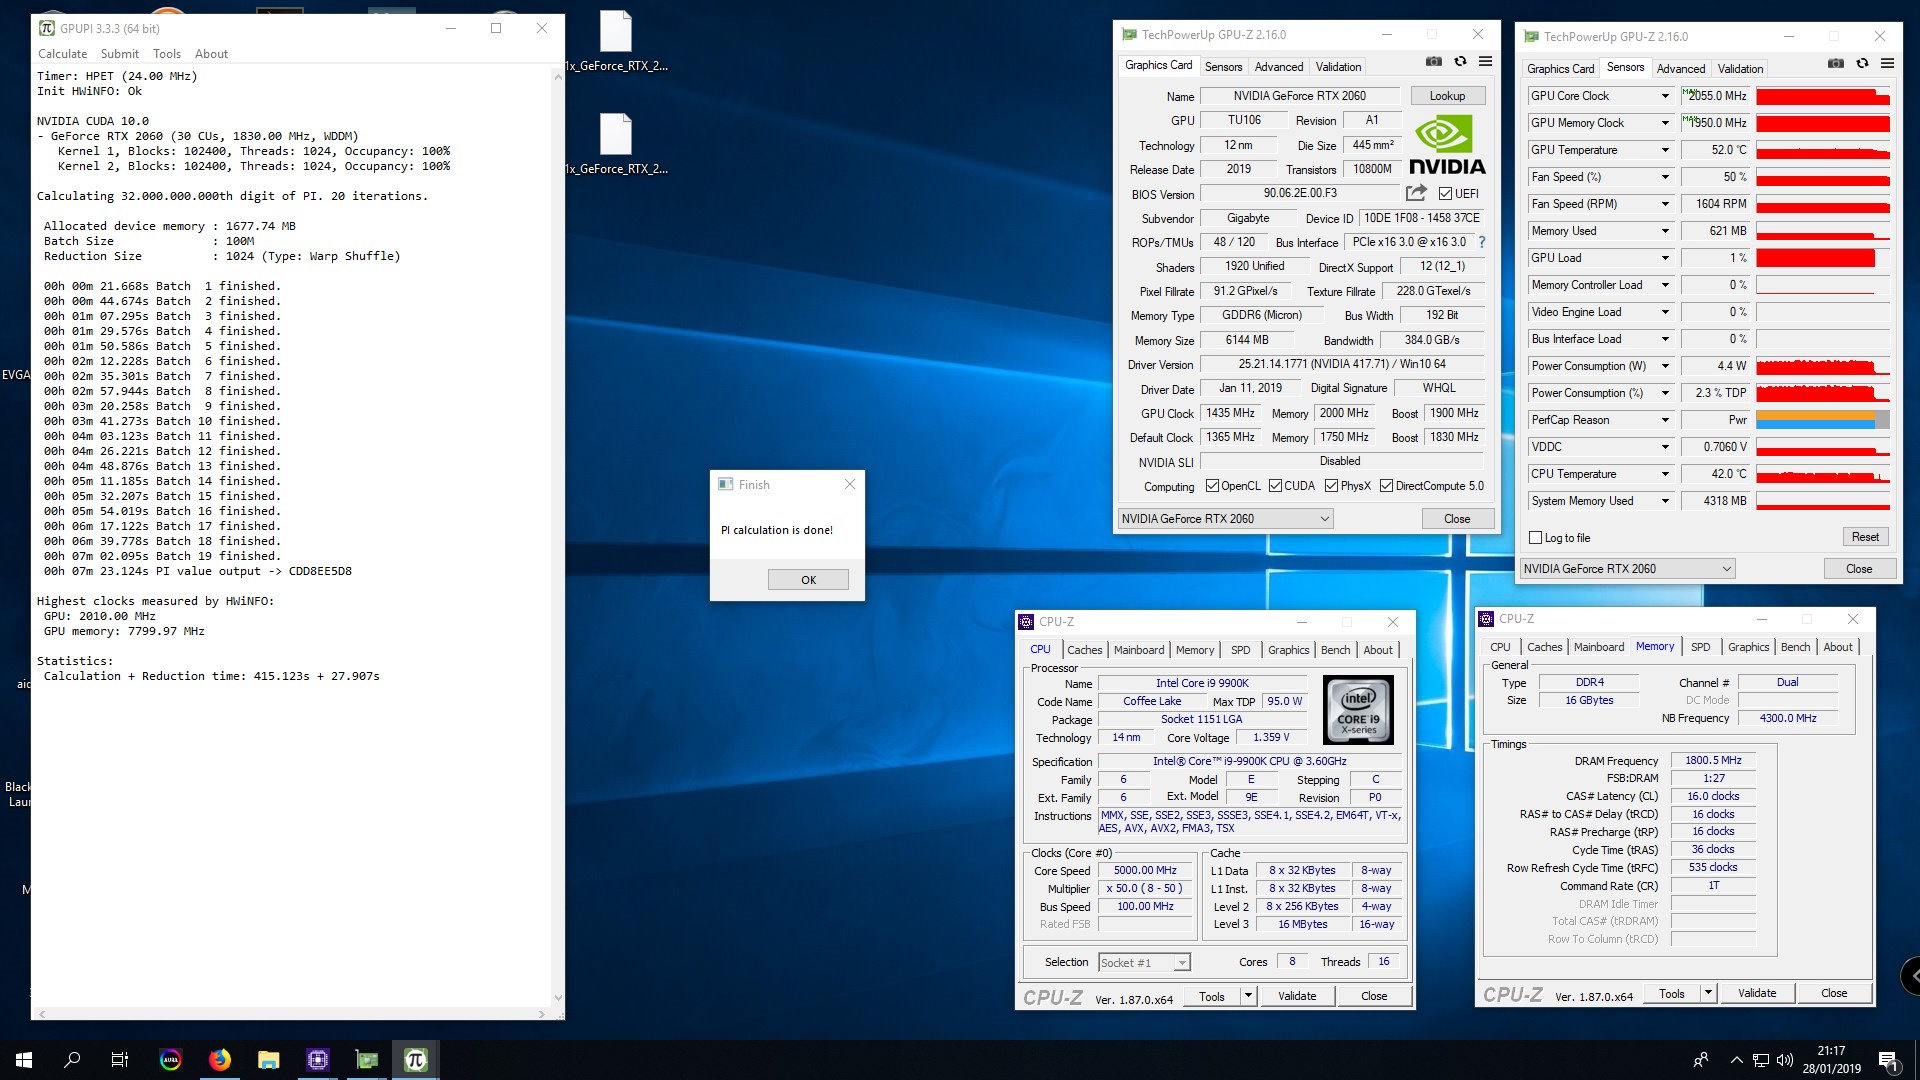This screenshot has width=1920, height=1080.
Task: Click the AURA ring icon on taskbar
Action: tap(170, 1060)
